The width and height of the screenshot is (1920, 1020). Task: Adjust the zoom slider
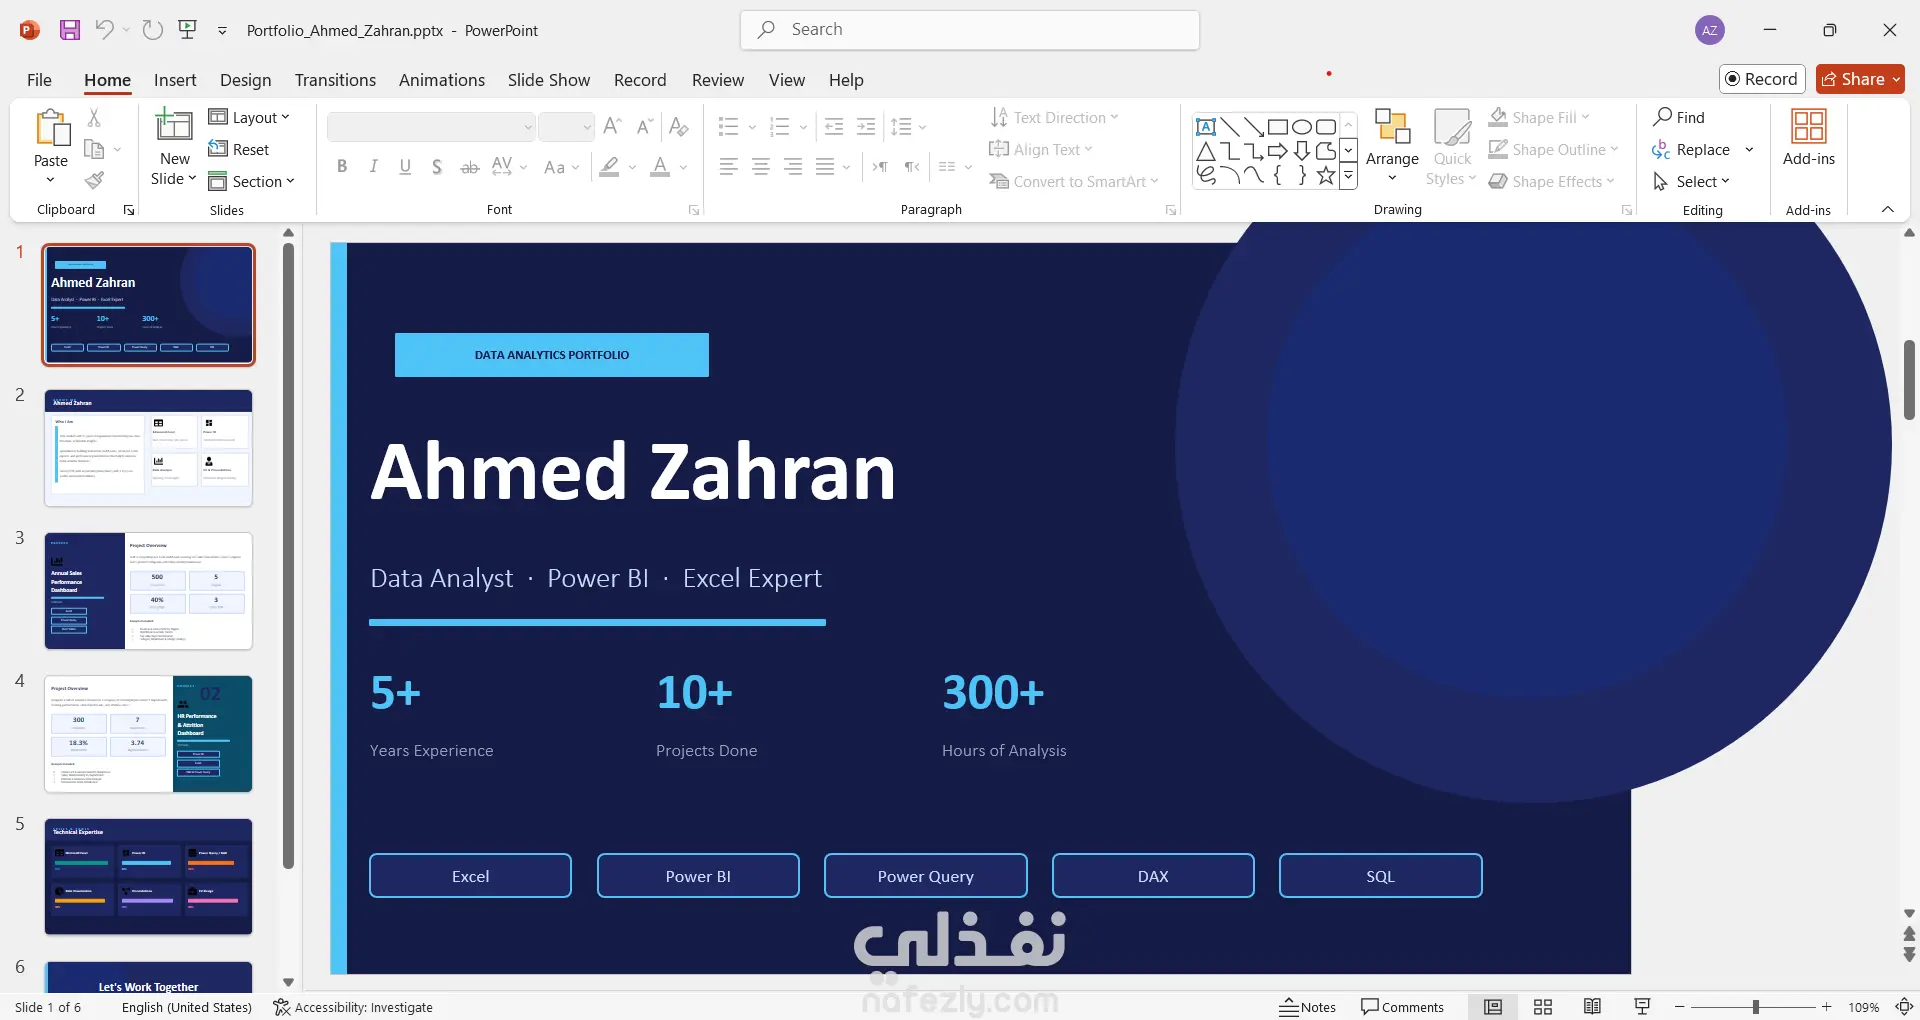tap(1755, 1007)
